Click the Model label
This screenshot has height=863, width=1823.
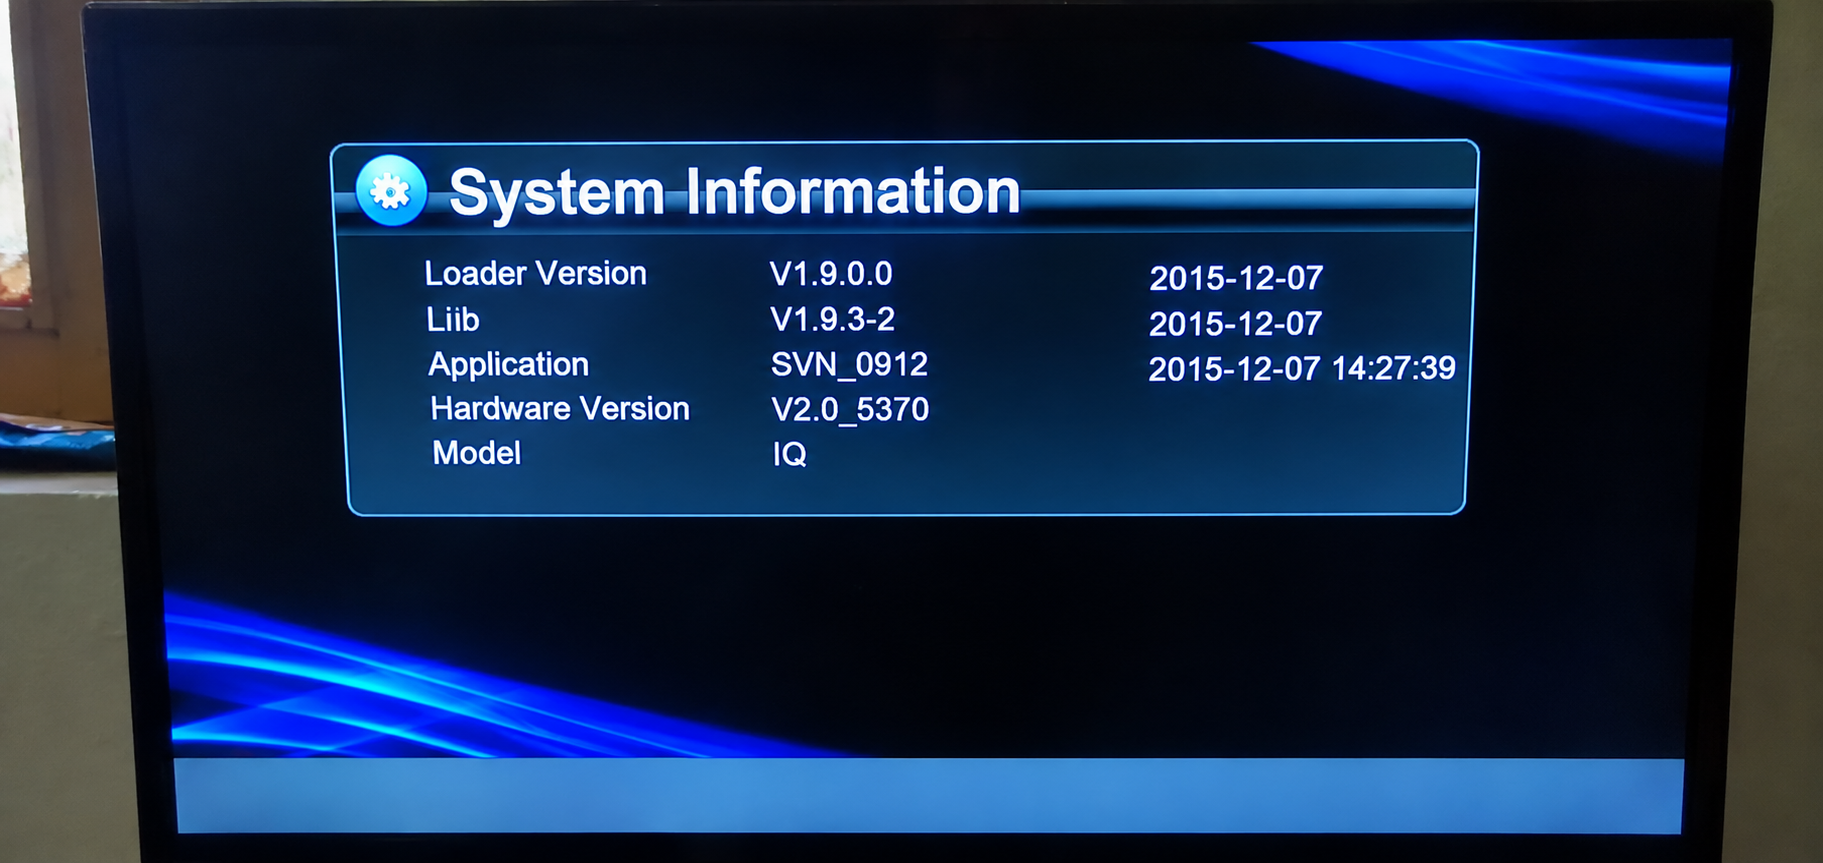[476, 453]
